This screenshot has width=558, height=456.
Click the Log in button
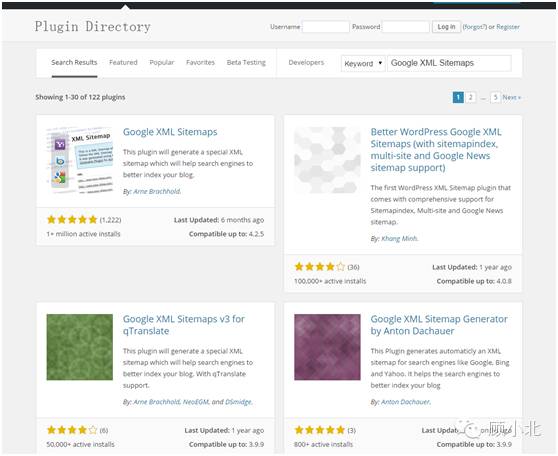[446, 27]
